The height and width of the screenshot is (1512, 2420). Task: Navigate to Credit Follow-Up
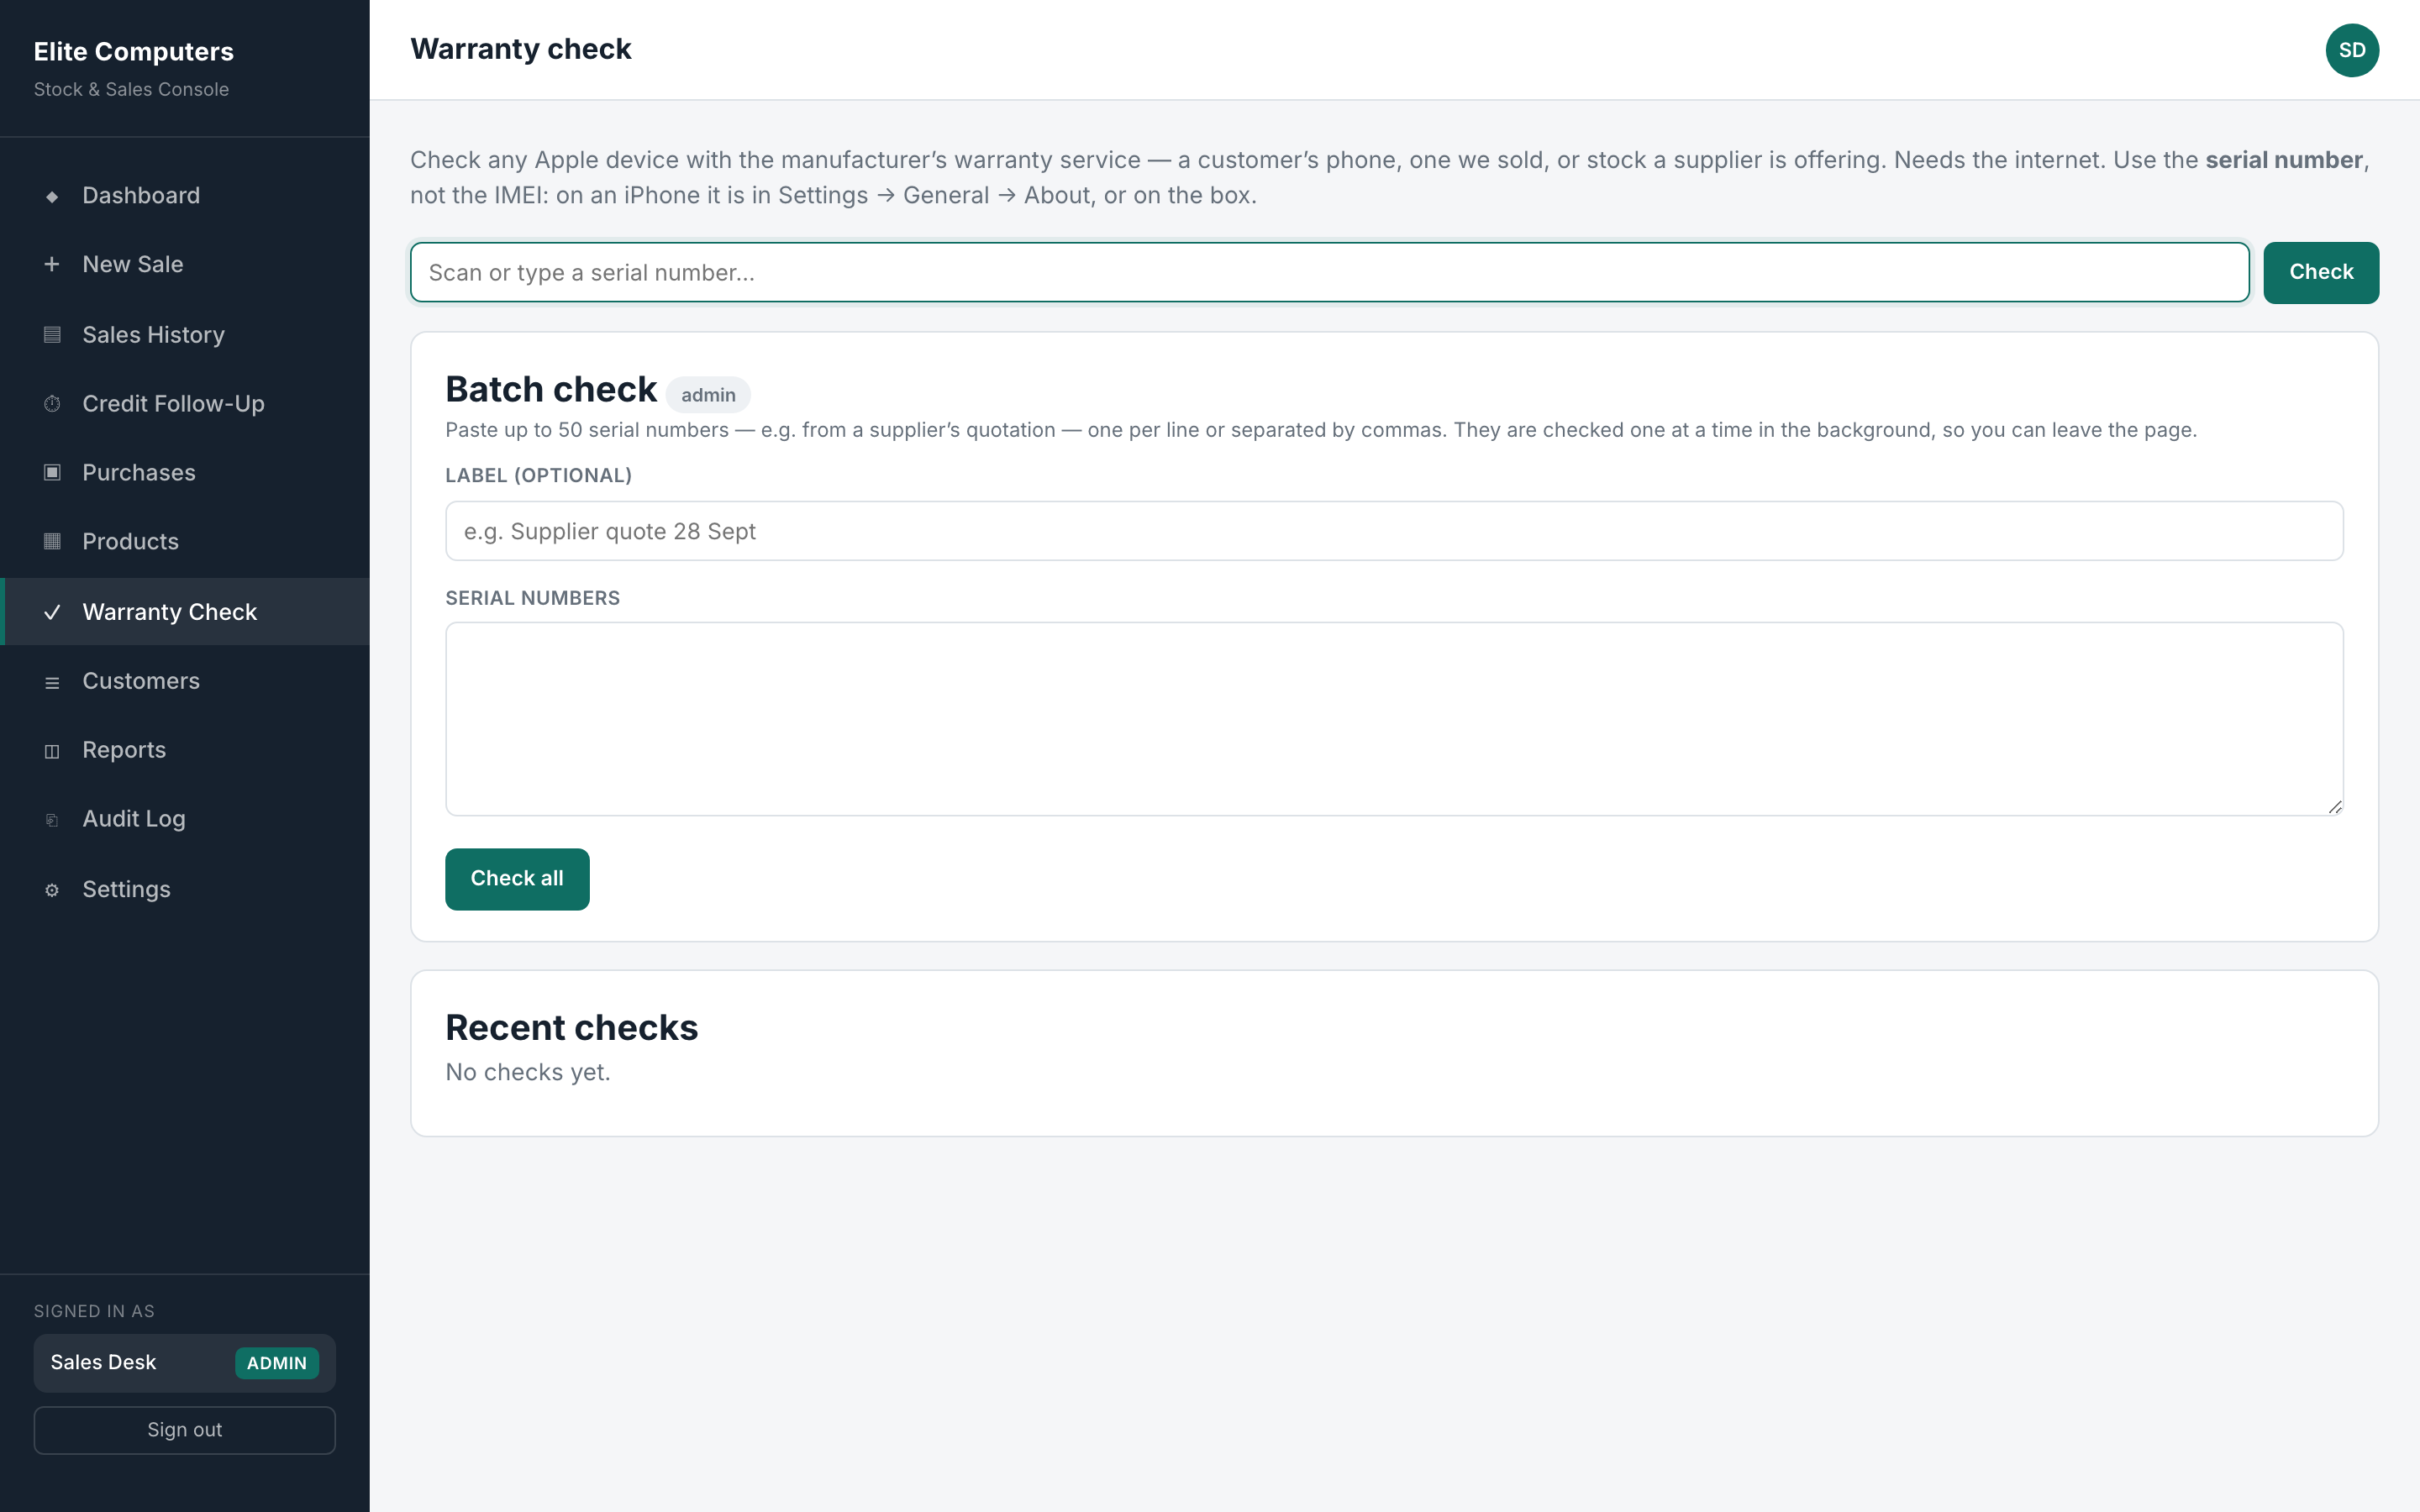pyautogui.click(x=186, y=404)
